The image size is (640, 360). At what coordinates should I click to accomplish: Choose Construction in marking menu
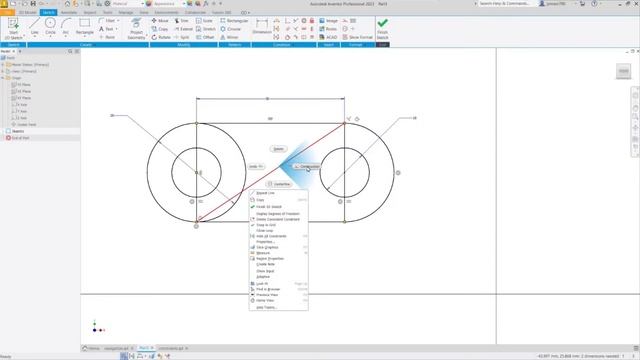pyautogui.click(x=307, y=167)
